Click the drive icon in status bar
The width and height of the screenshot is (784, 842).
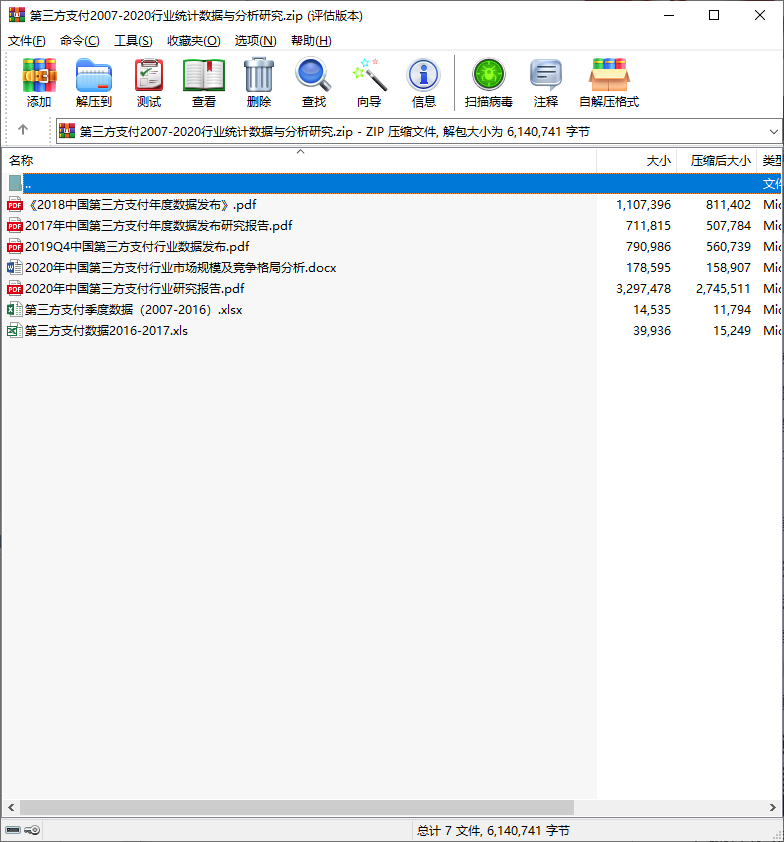tap(13, 830)
